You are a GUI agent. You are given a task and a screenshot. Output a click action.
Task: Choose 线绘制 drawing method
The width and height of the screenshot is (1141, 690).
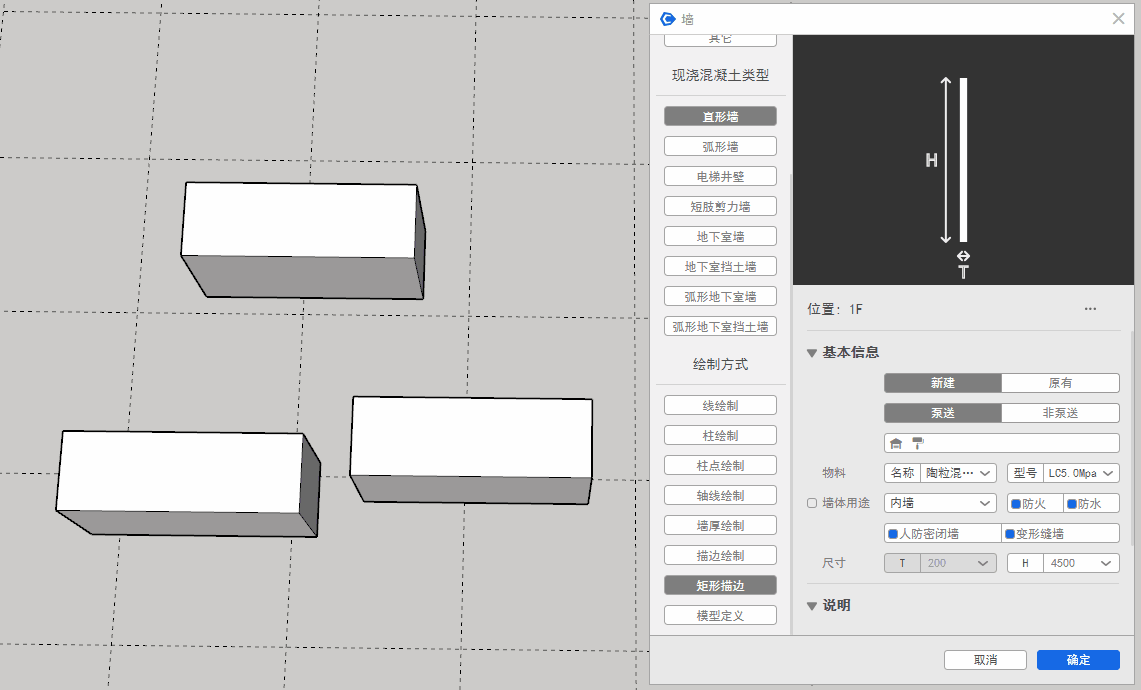[x=720, y=405]
